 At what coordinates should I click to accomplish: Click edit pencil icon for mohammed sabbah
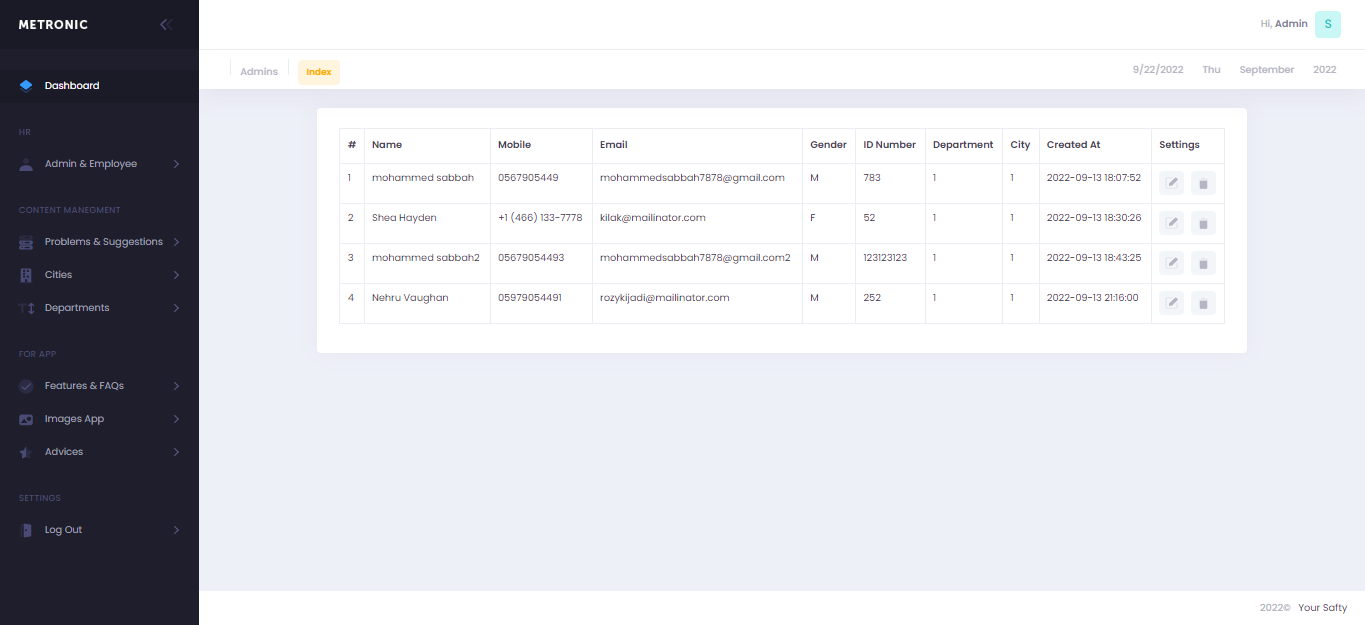pos(1171,183)
